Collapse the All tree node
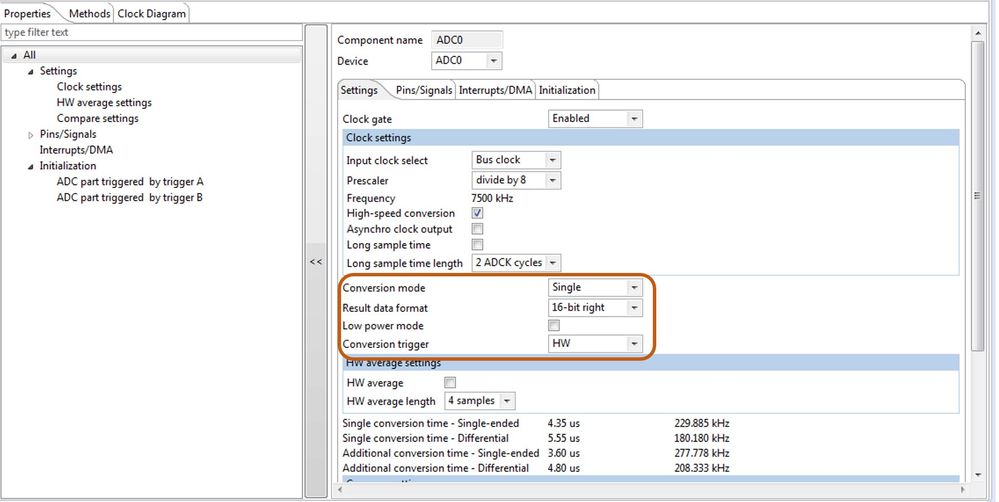Image resolution: width=999 pixels, height=502 pixels. pos(14,56)
